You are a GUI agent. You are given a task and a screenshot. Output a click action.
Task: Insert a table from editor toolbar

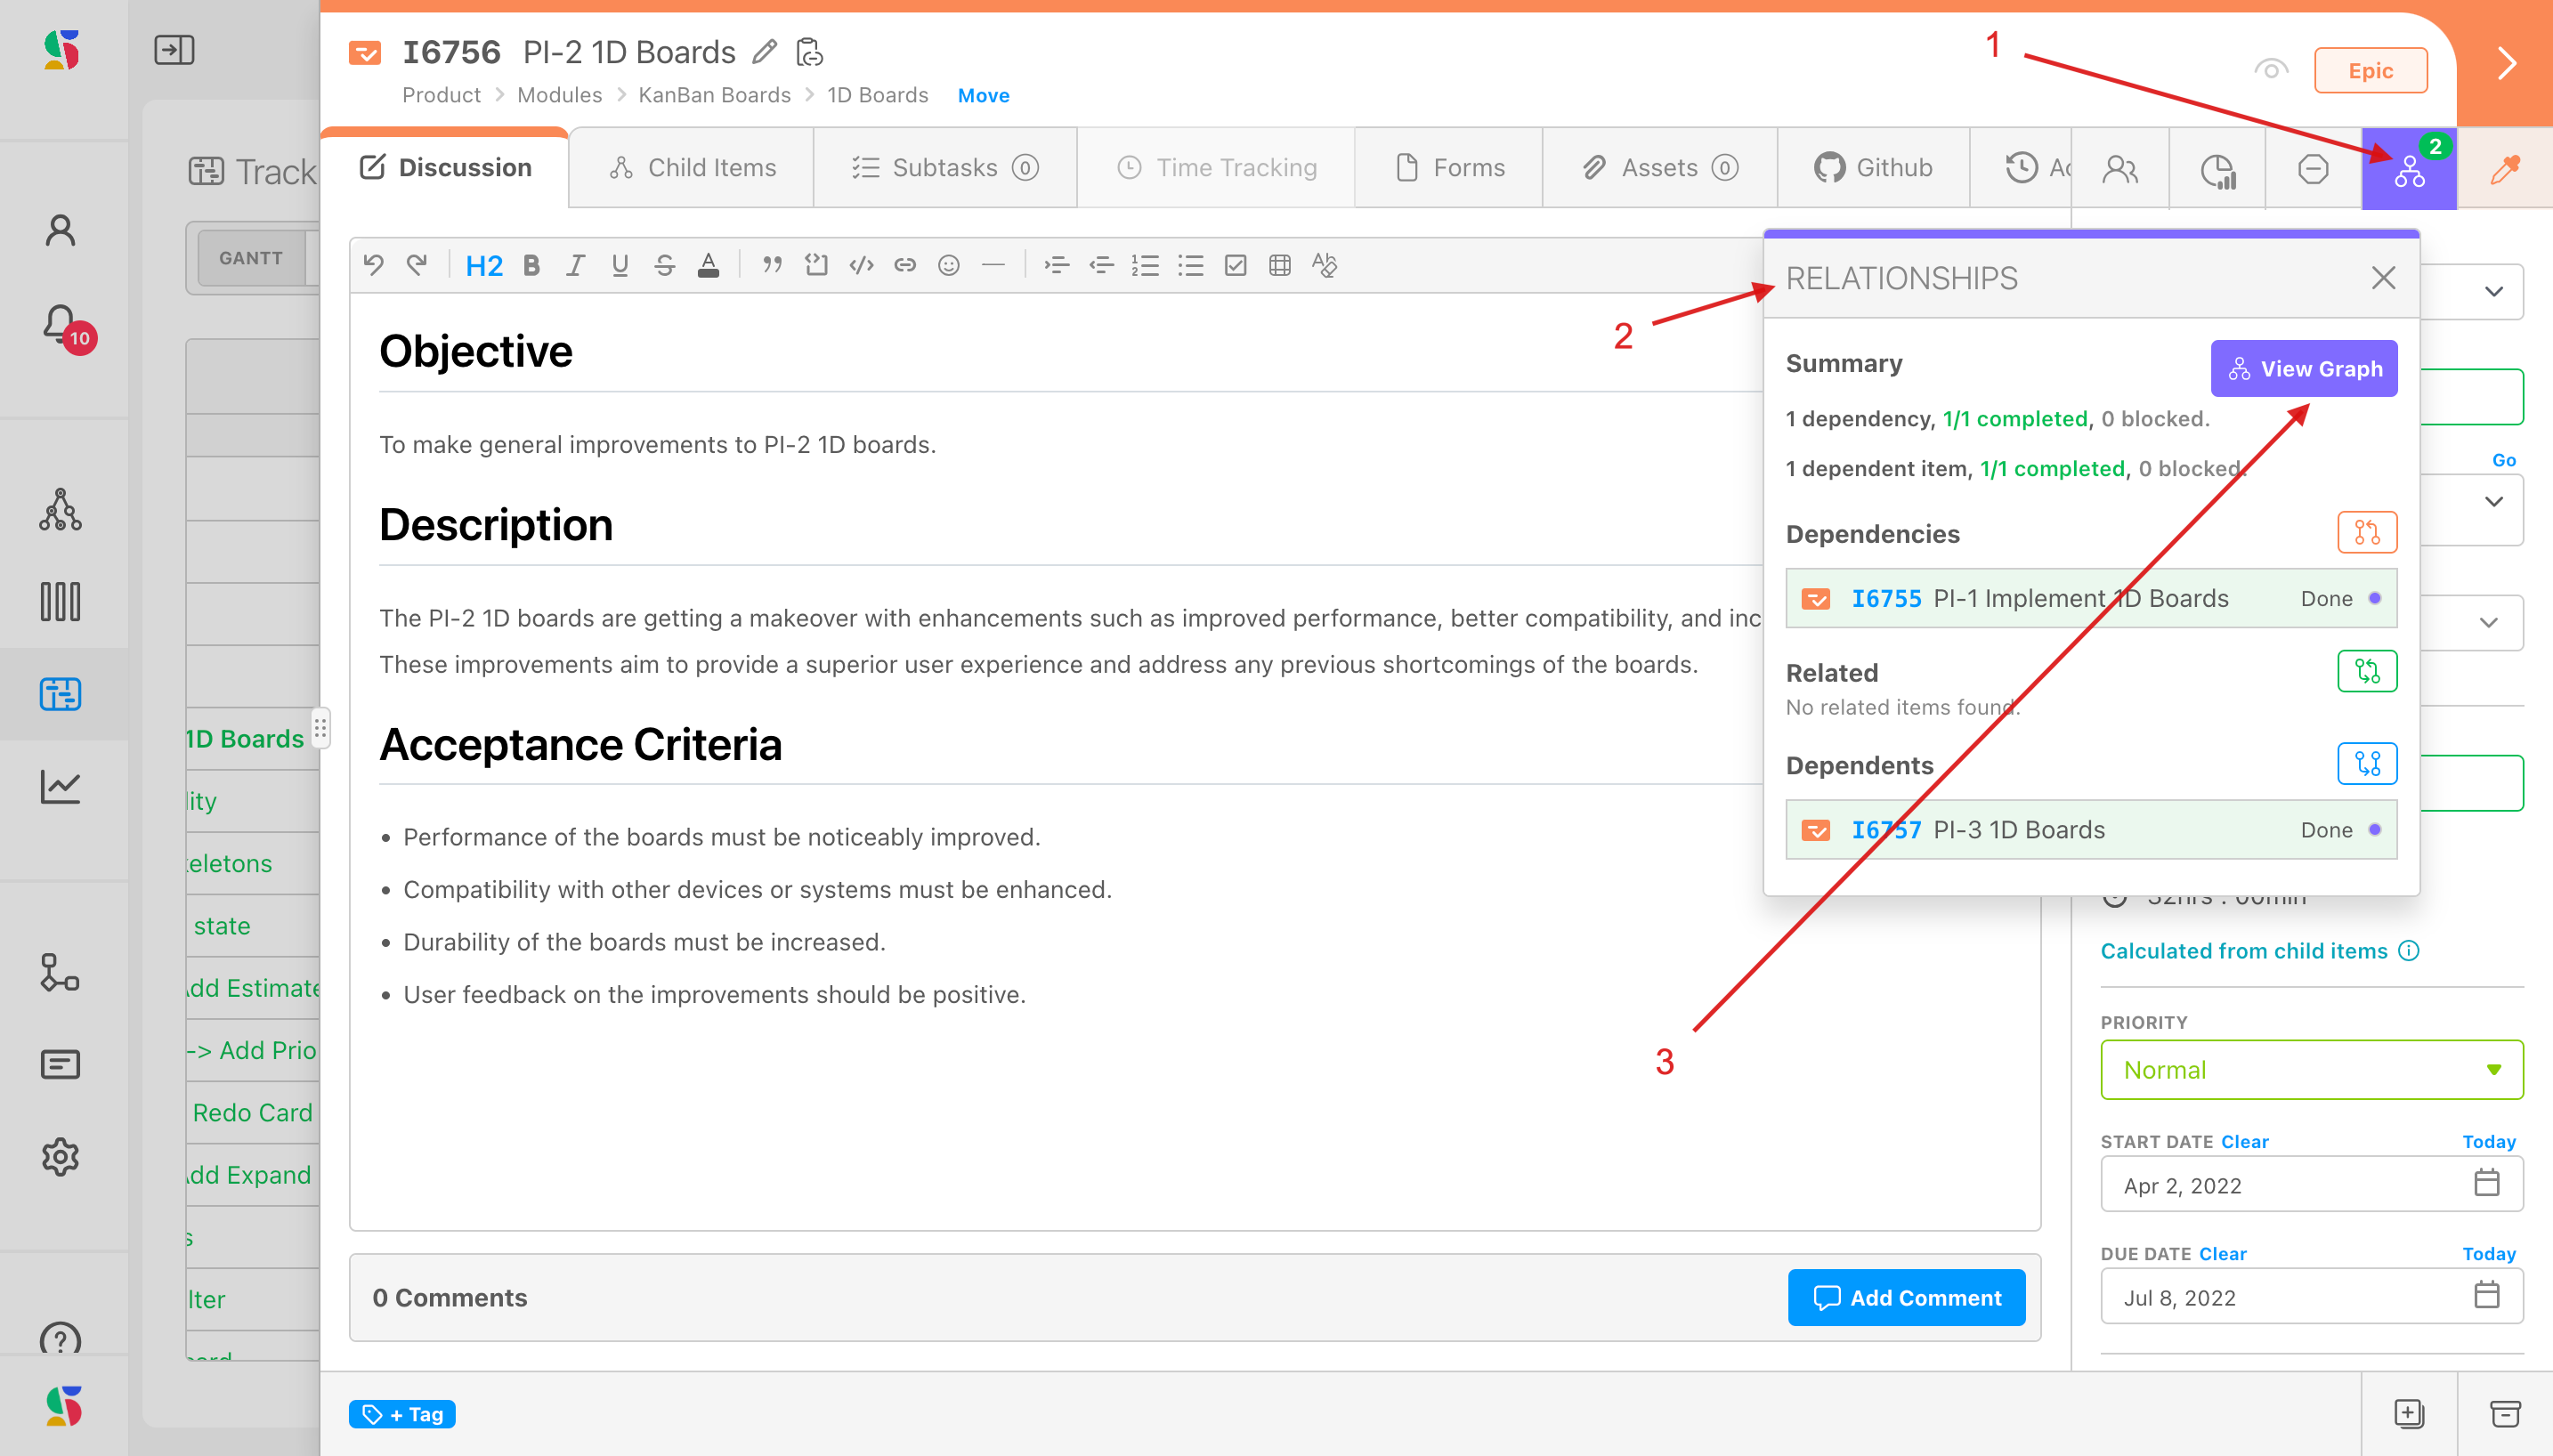[x=1279, y=265]
